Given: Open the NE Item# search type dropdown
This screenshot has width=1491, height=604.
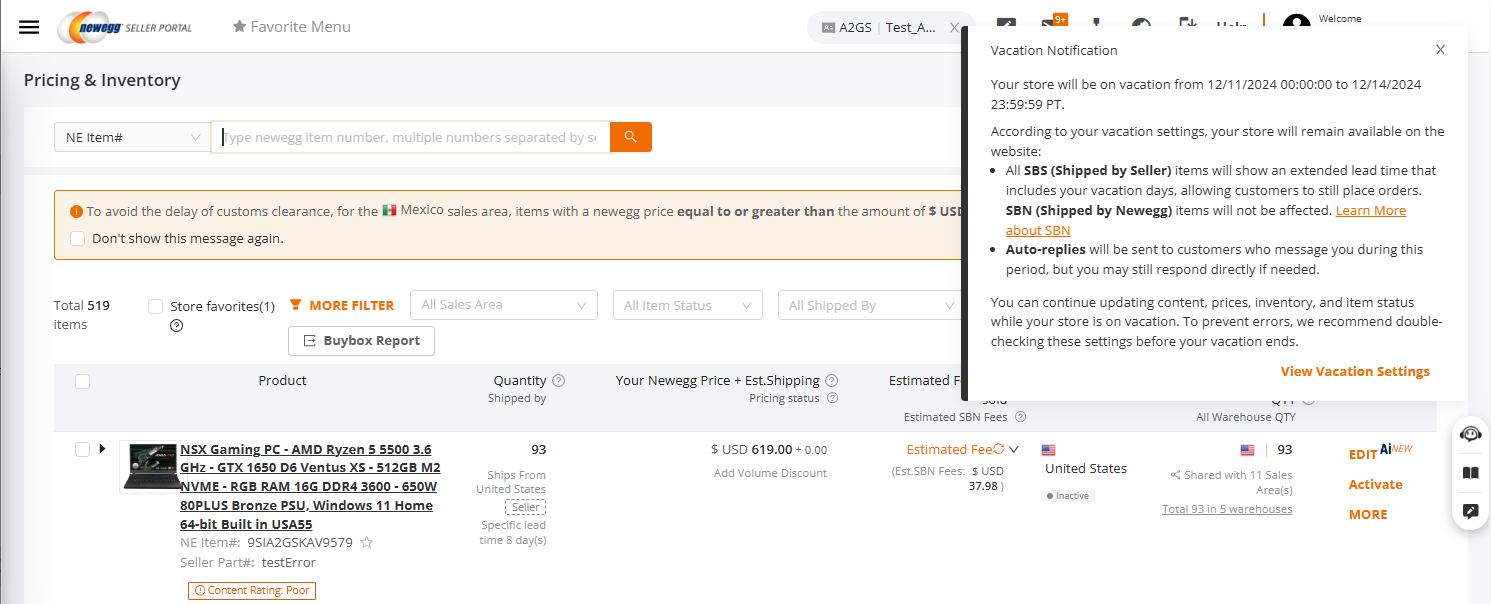Looking at the screenshot, I should [132, 137].
